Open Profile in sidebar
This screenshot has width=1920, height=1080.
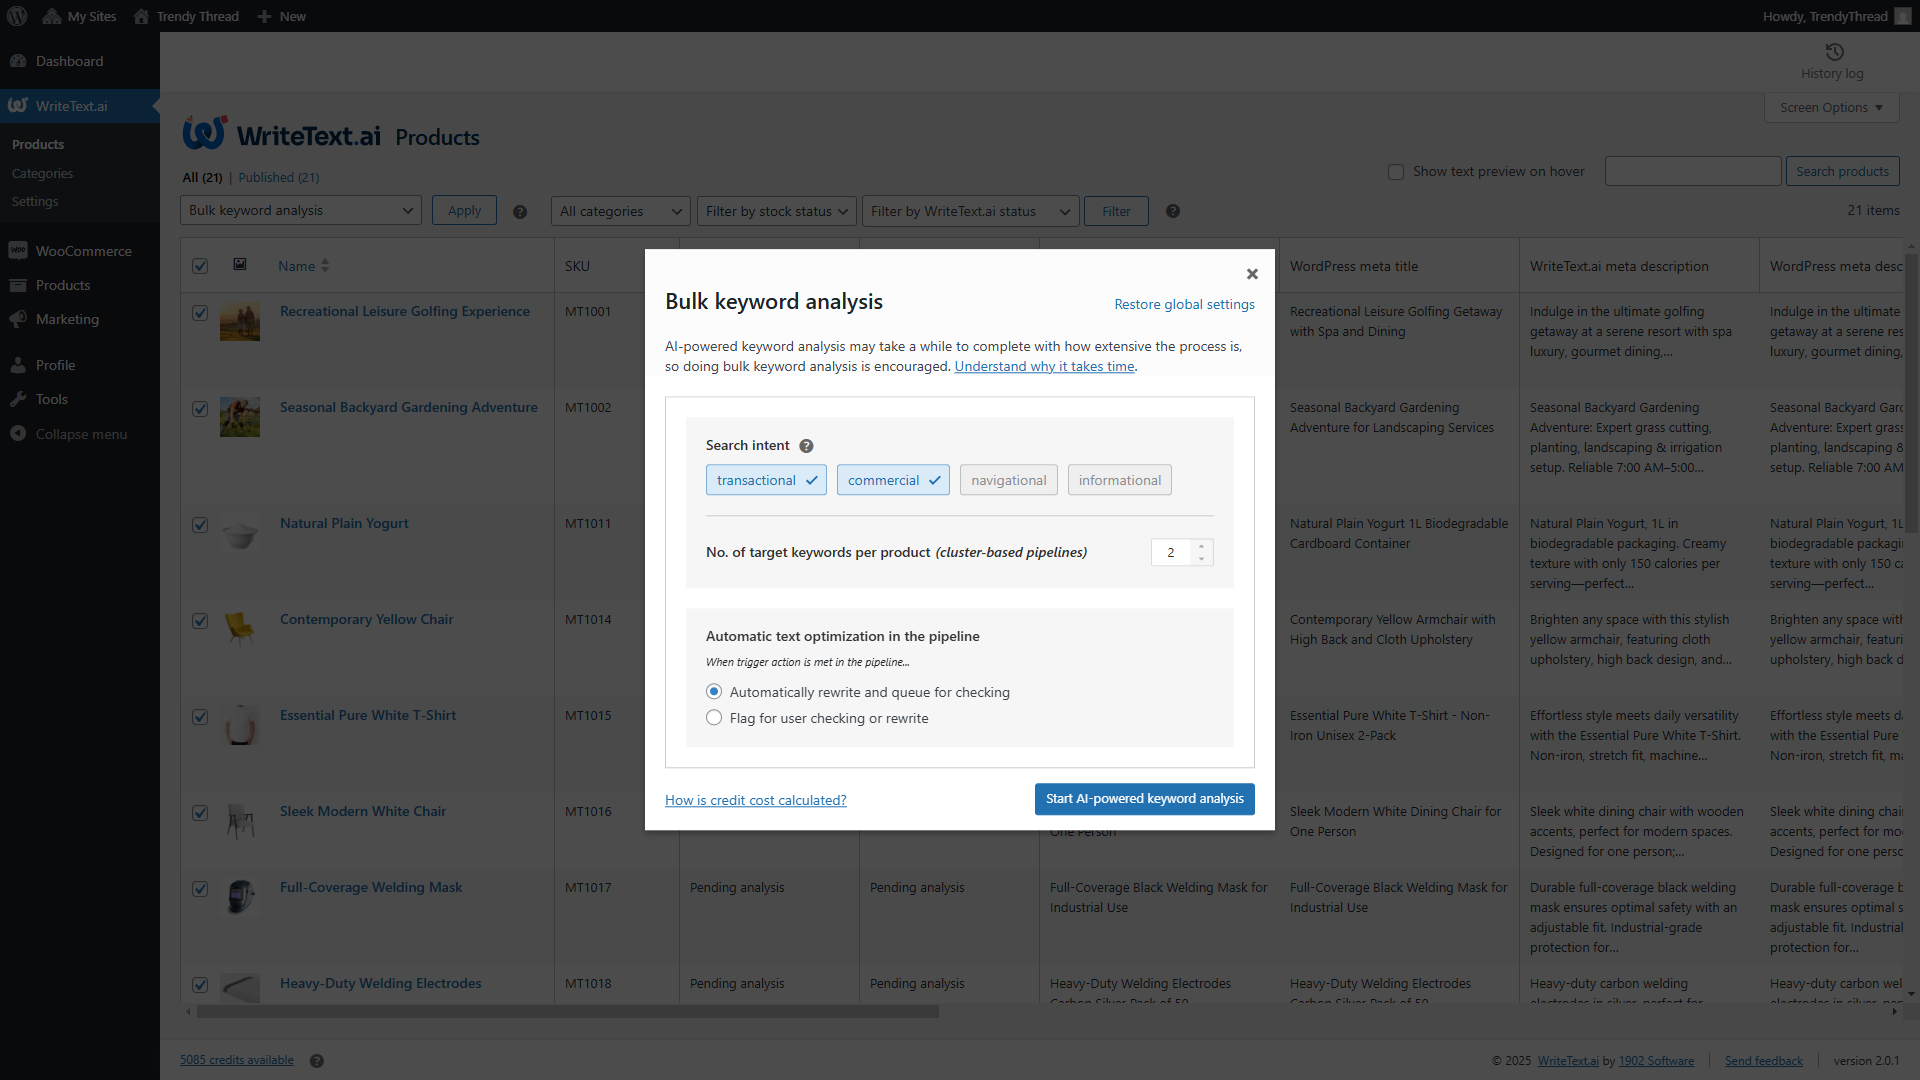coord(55,365)
